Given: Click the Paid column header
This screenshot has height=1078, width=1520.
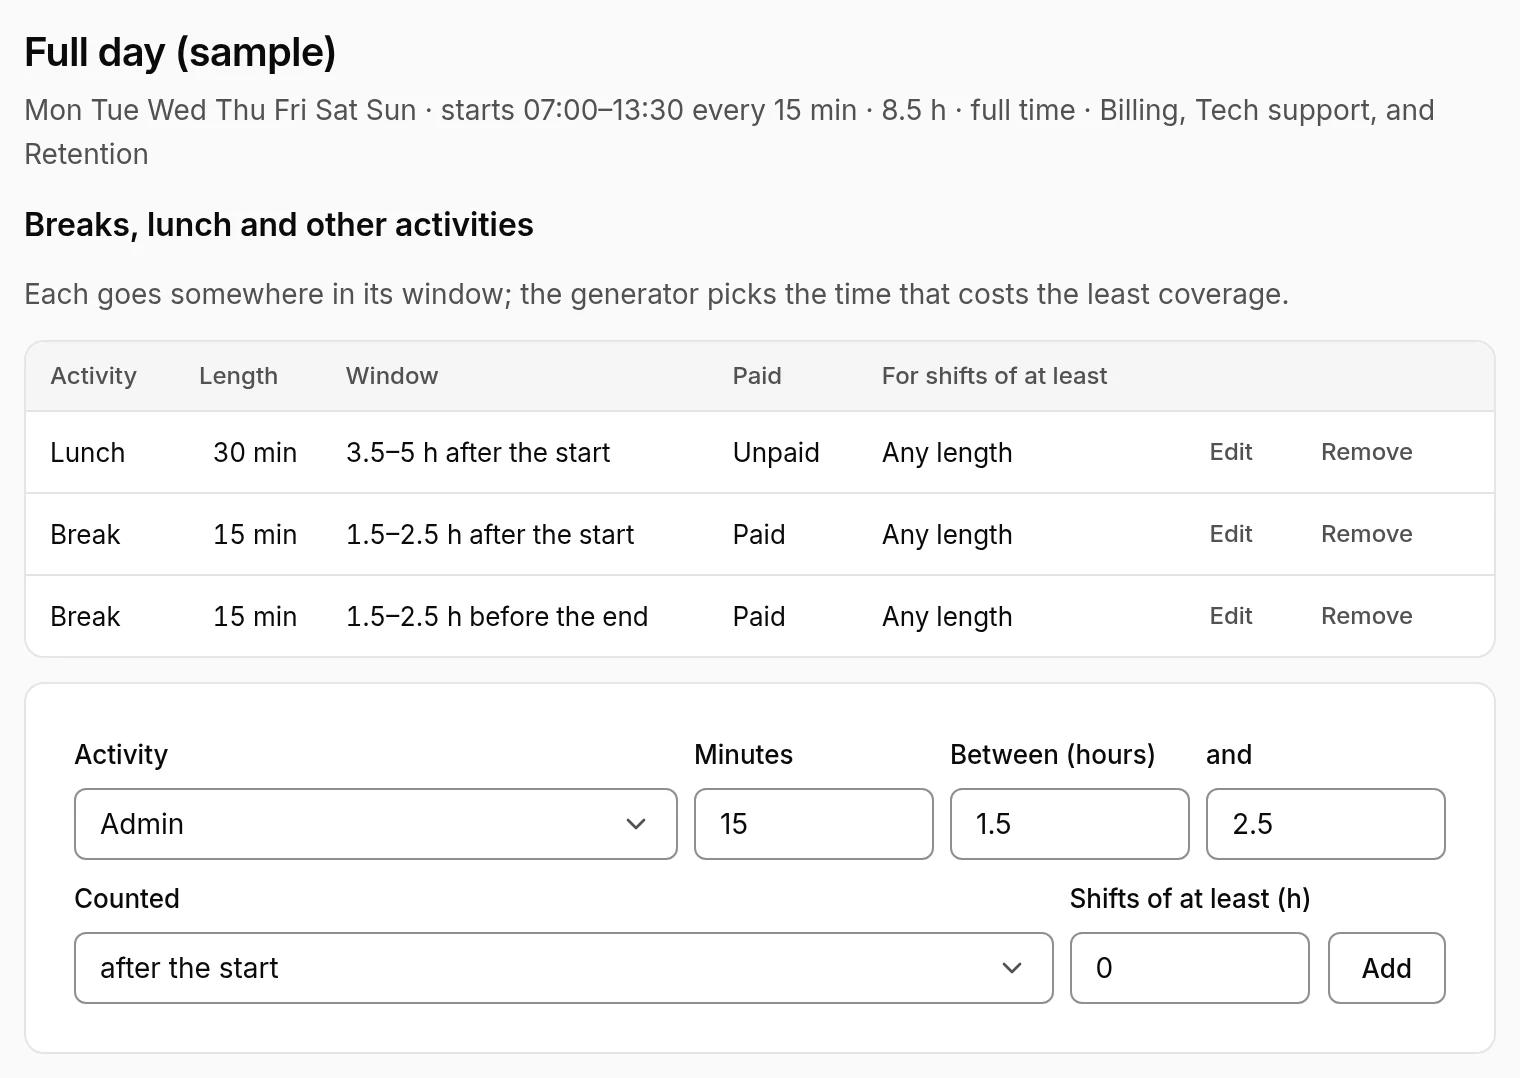Looking at the screenshot, I should (x=757, y=376).
